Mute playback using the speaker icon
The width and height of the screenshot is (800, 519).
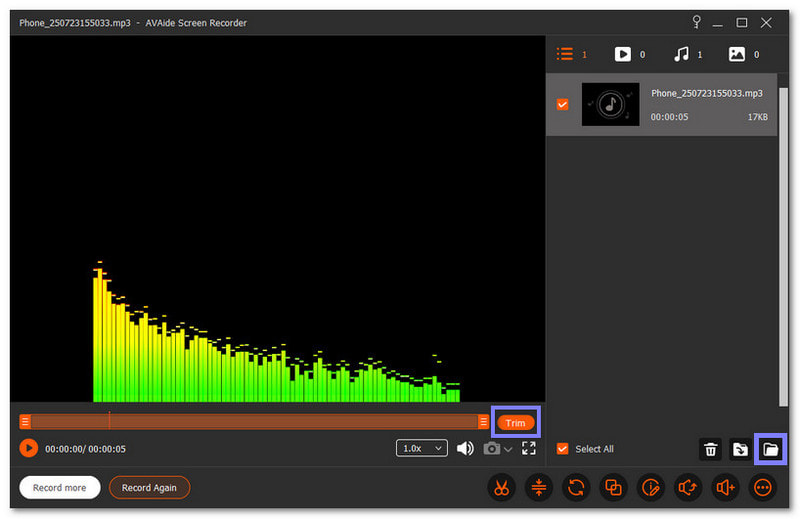tap(465, 448)
